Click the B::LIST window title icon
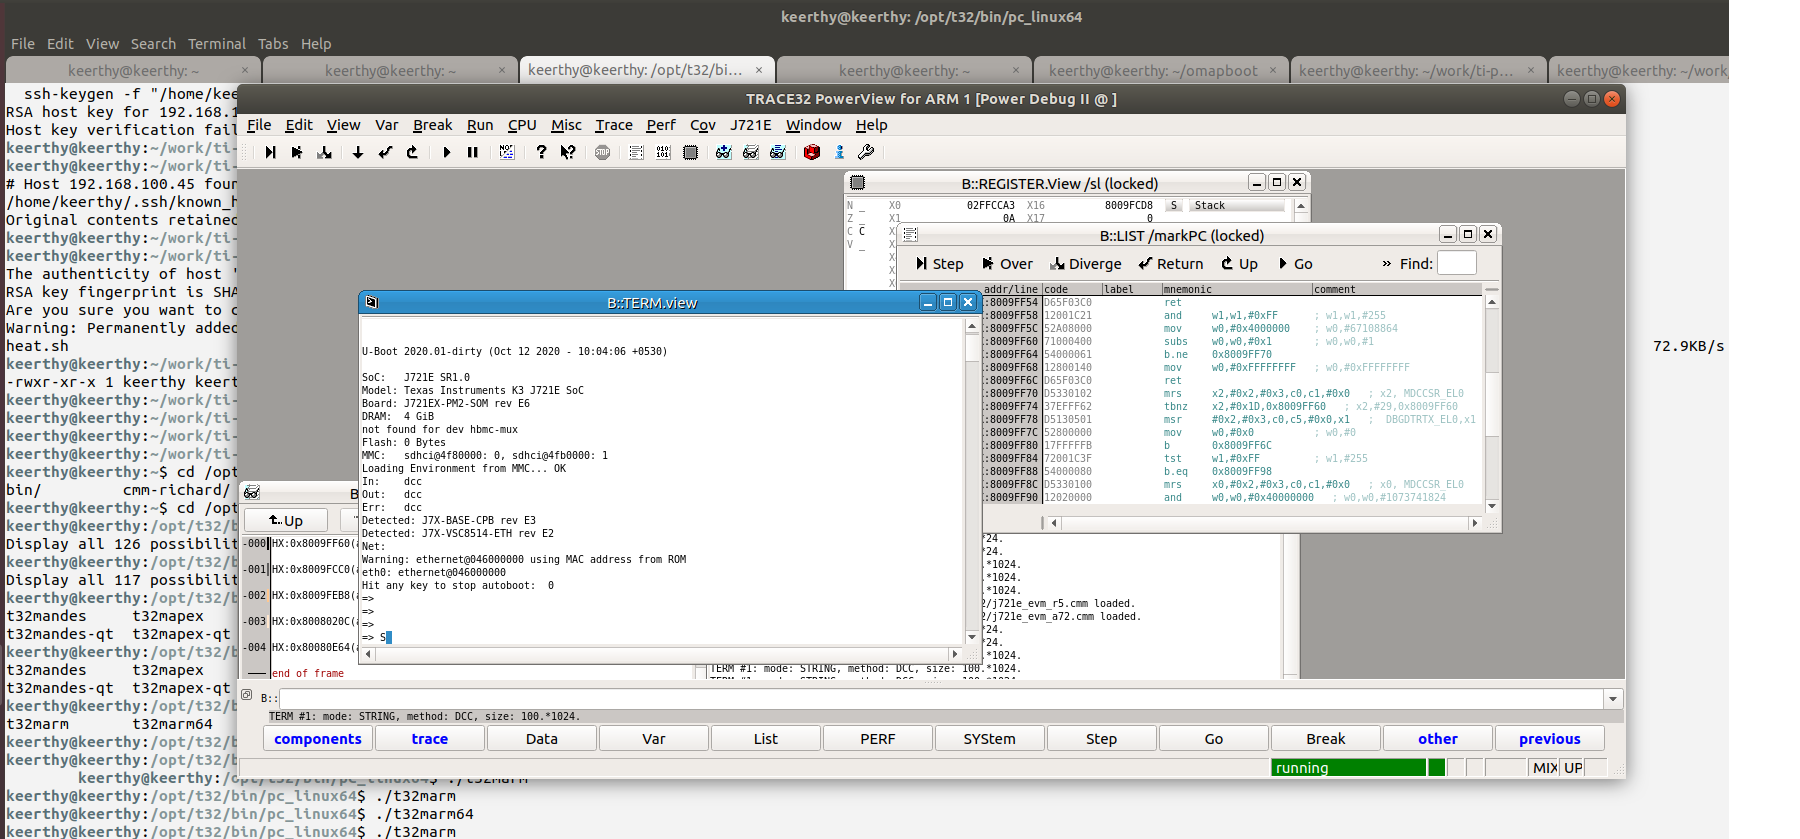The image size is (1800, 839). pos(910,235)
